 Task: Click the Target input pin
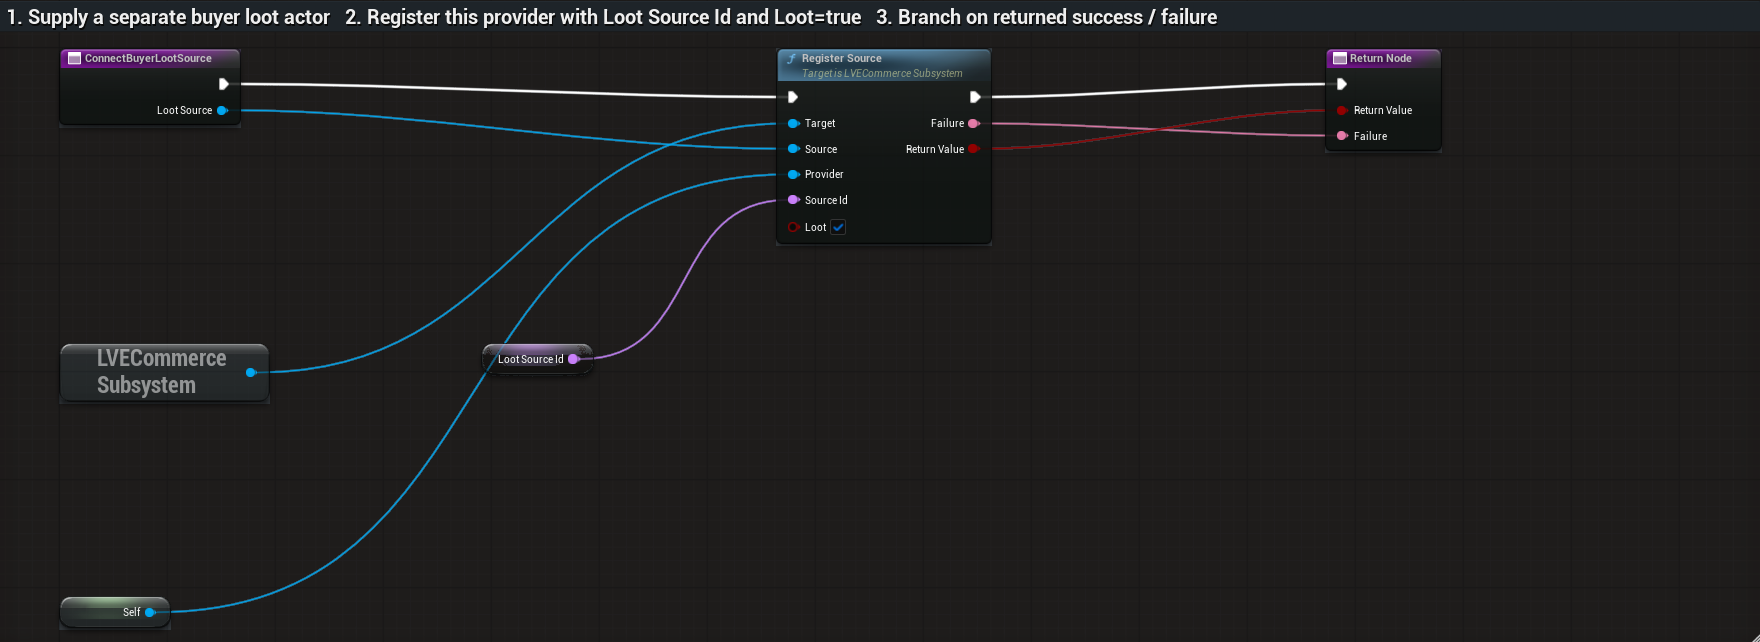[x=793, y=123]
